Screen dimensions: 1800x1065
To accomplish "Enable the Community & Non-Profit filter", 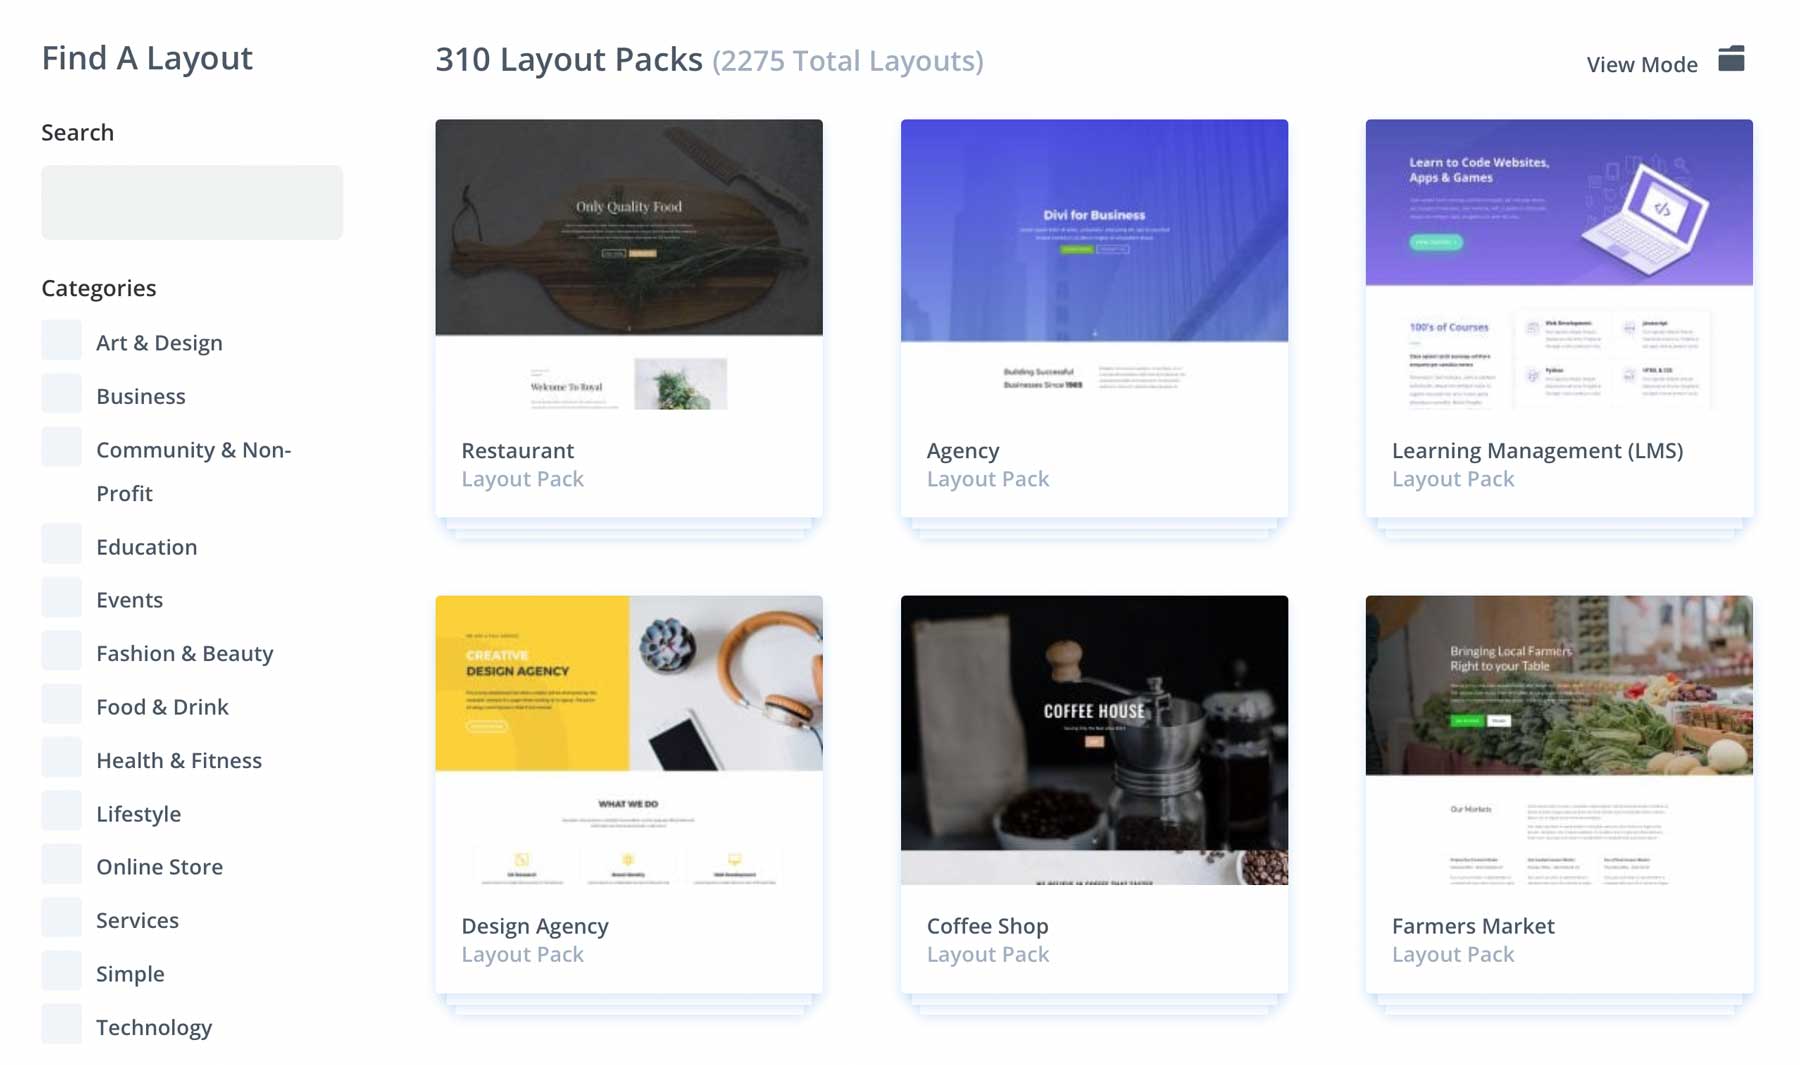I will coord(61,447).
